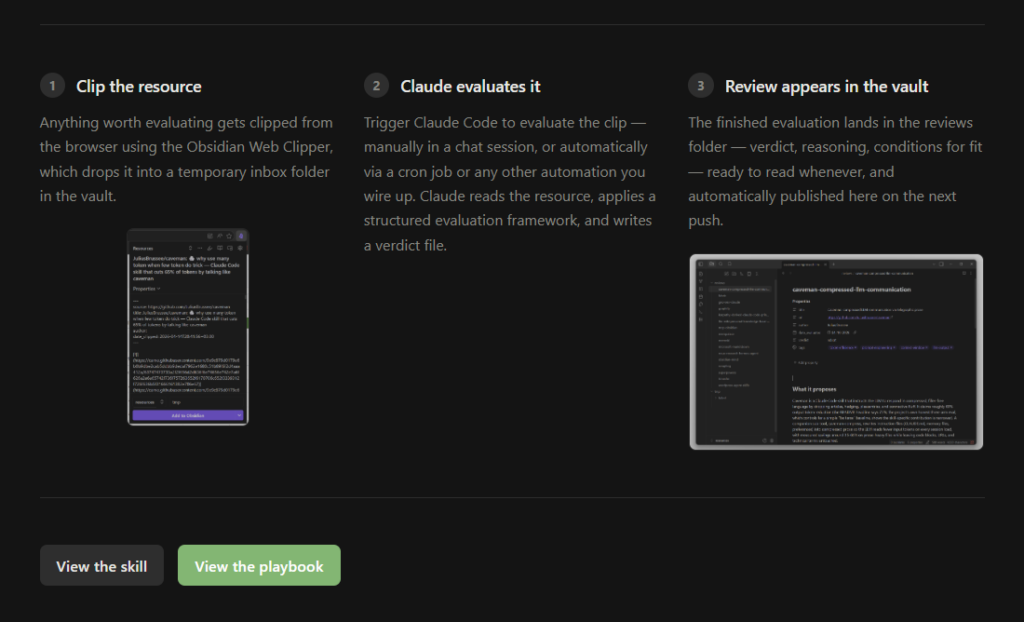The width and height of the screenshot is (1024, 622).
Task: Open the dropdown arrow beside Add to Obsidian
Action: pyautogui.click(x=238, y=414)
